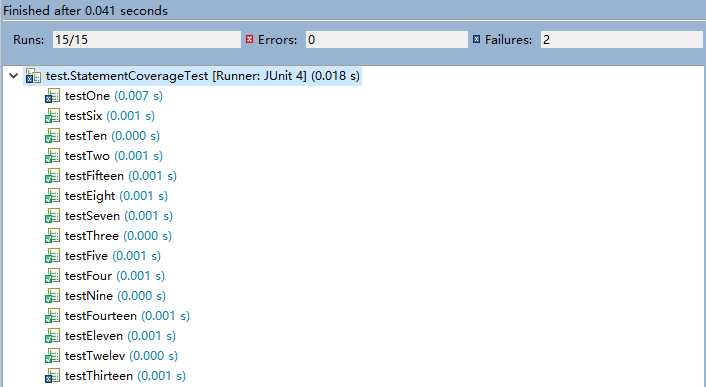Viewport: 706px width, 387px height.
Task: Click the passed icon beside testNine
Action: pyautogui.click(x=52, y=296)
